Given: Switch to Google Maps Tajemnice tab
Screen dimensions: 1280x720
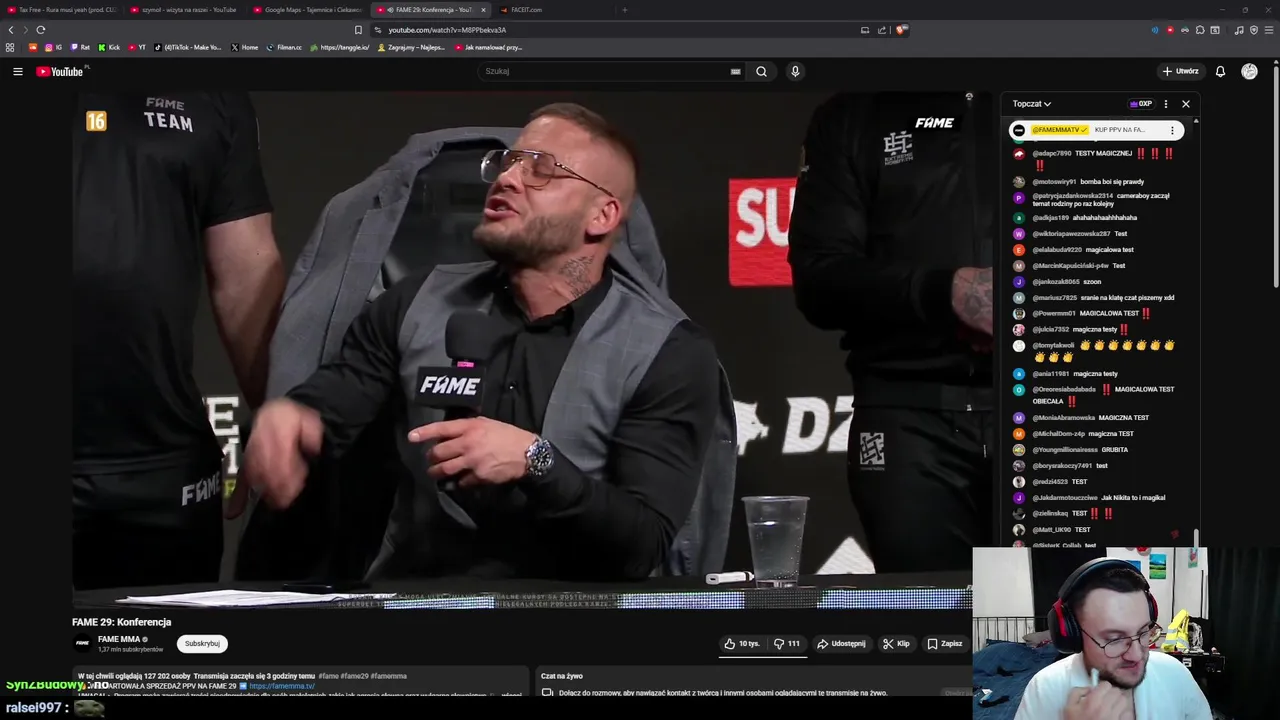Looking at the screenshot, I should point(308,10).
